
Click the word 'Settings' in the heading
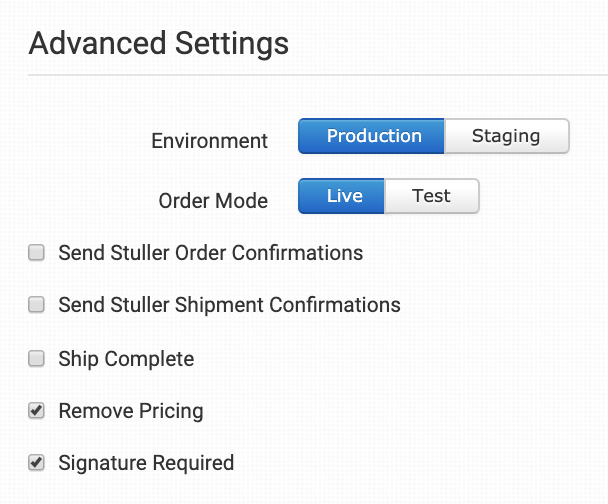tap(228, 44)
